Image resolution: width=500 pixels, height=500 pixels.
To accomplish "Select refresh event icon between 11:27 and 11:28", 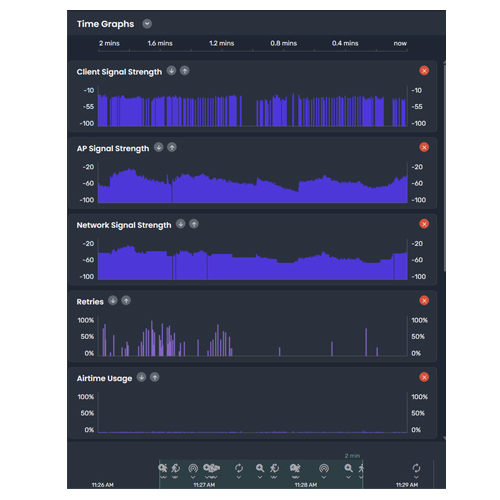I will coord(239,468).
